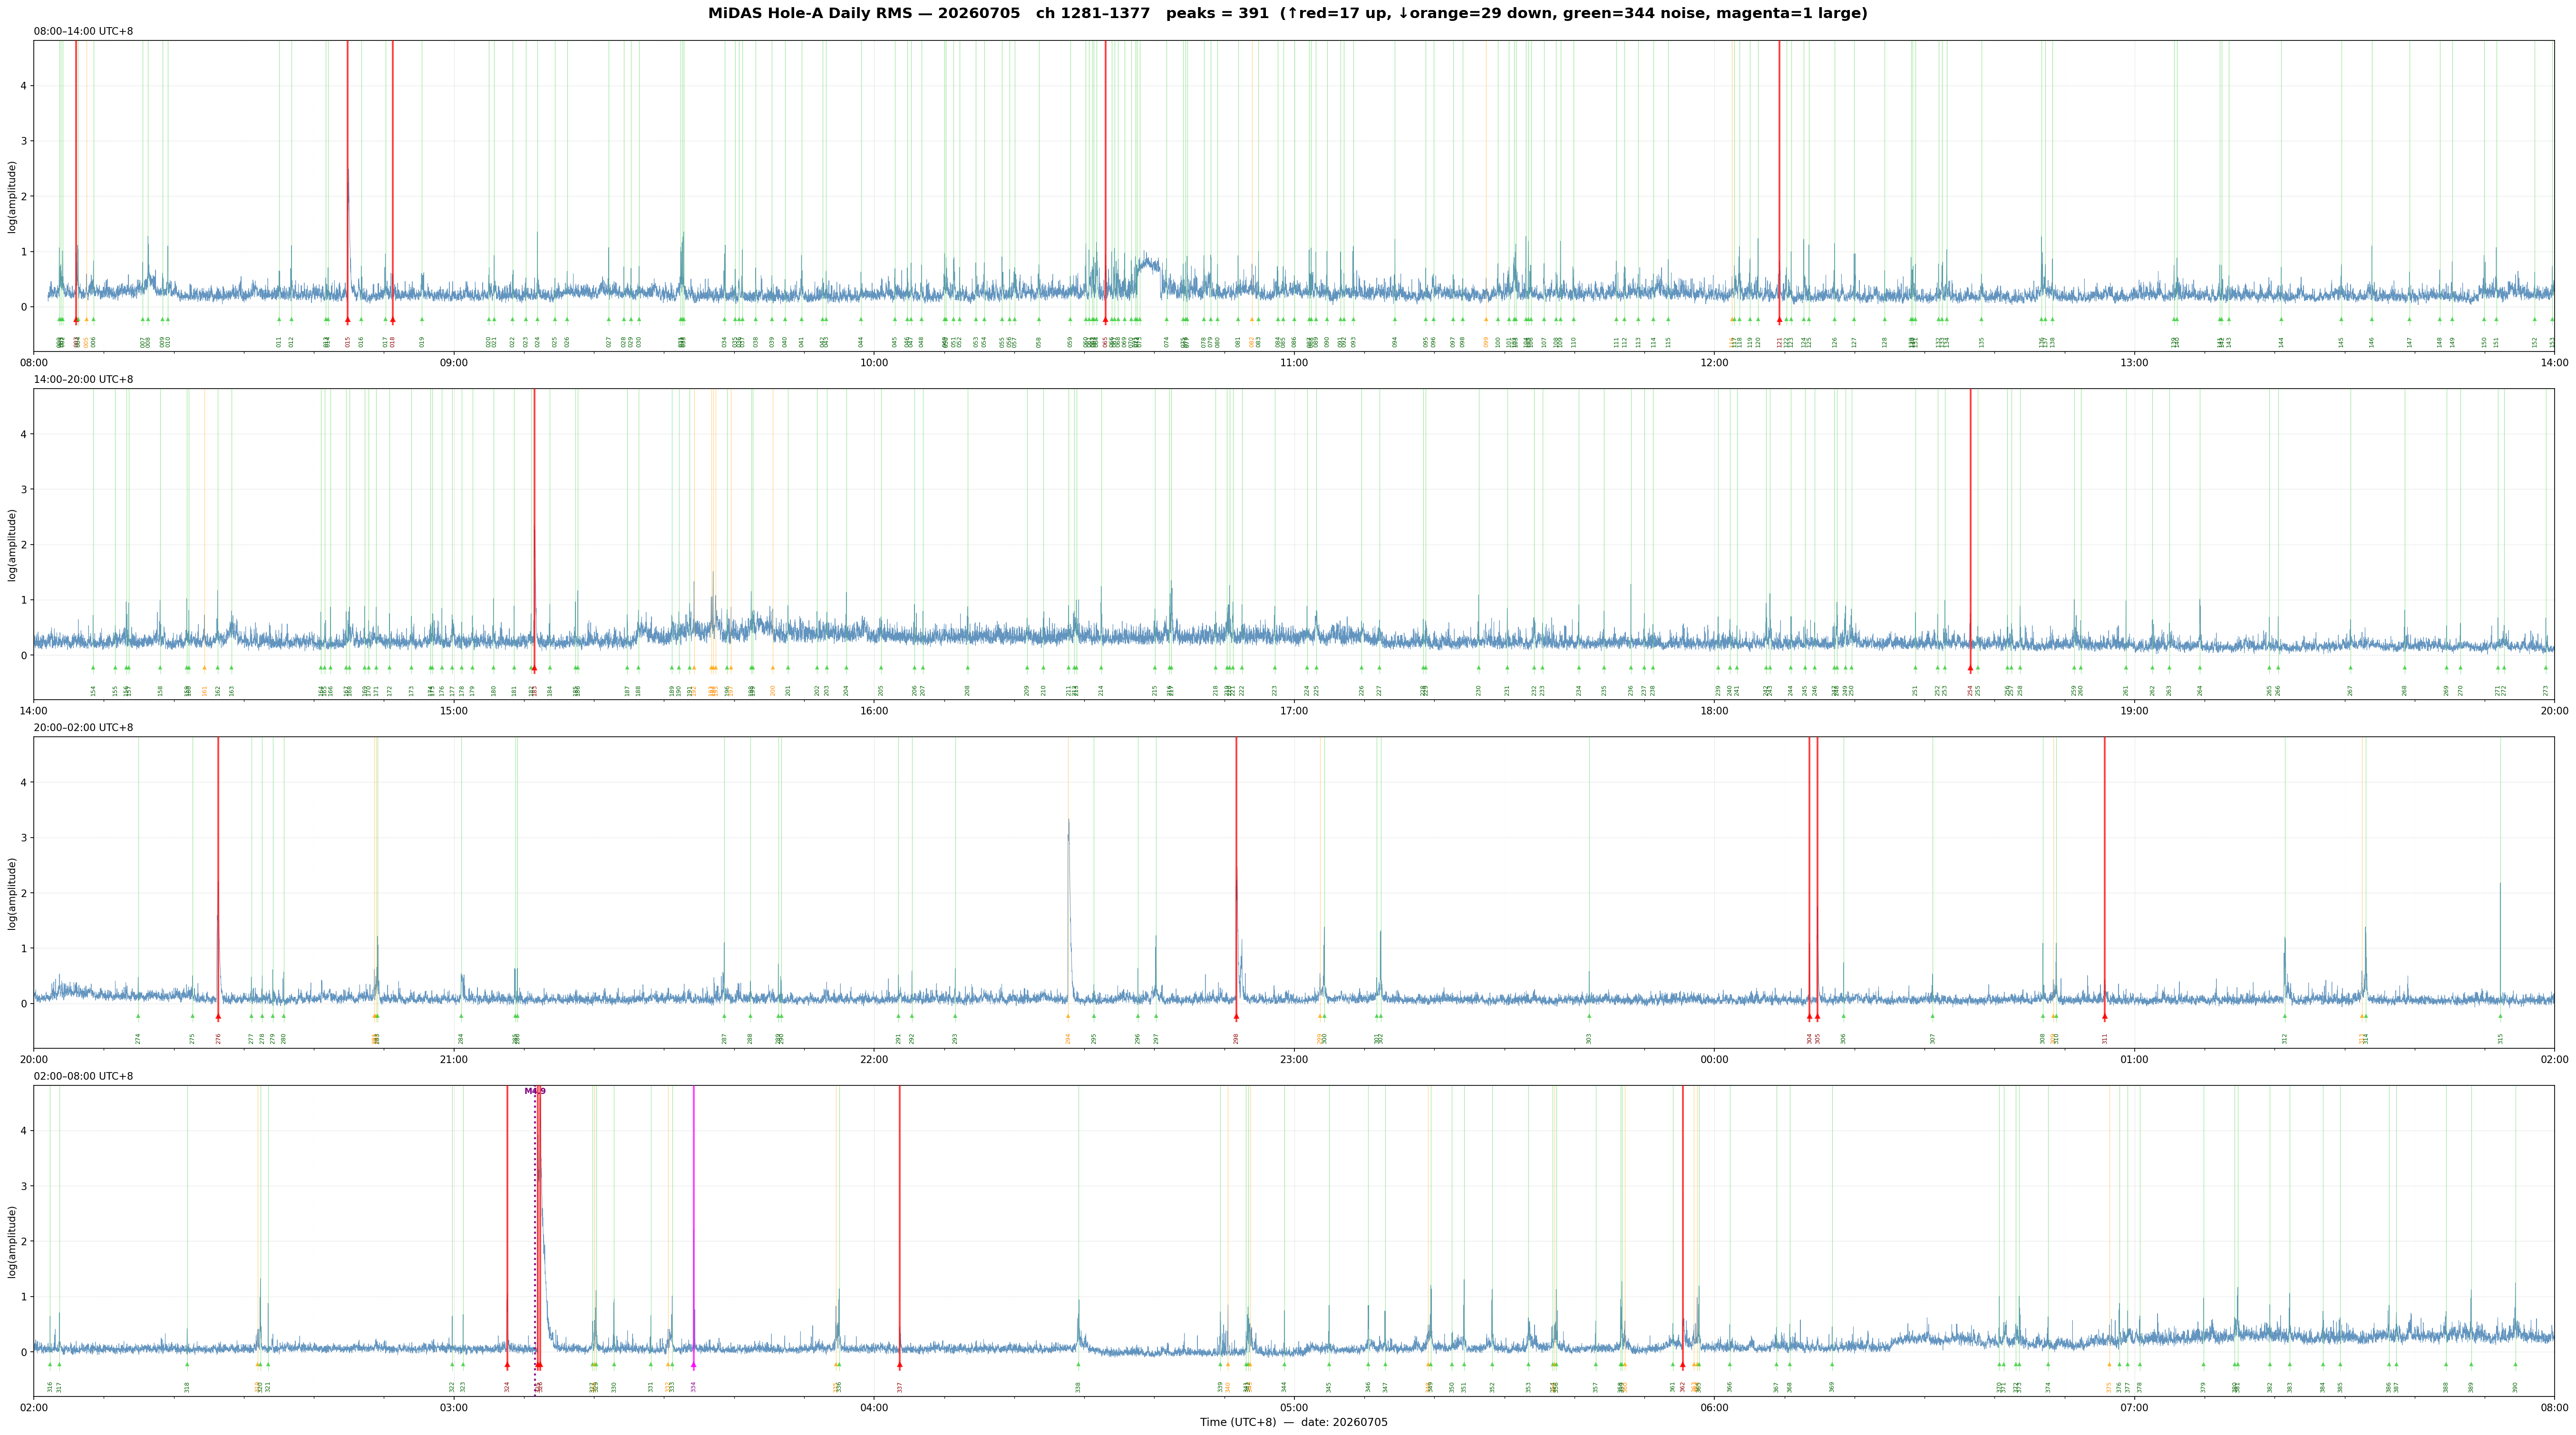The height and width of the screenshot is (1435, 2576).
Task: Click log(amplitude) label of the 08:00–14:00 panel
Action: [x=12, y=196]
